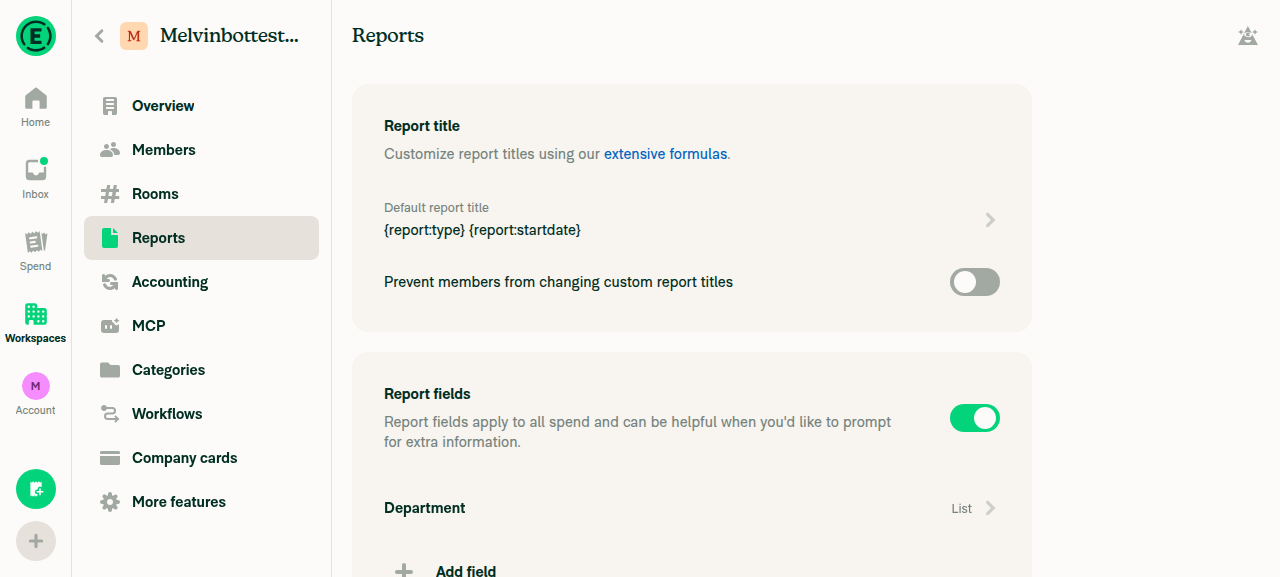Click the concierge icon at top right
This screenshot has height=577, width=1280.
pyautogui.click(x=1247, y=37)
